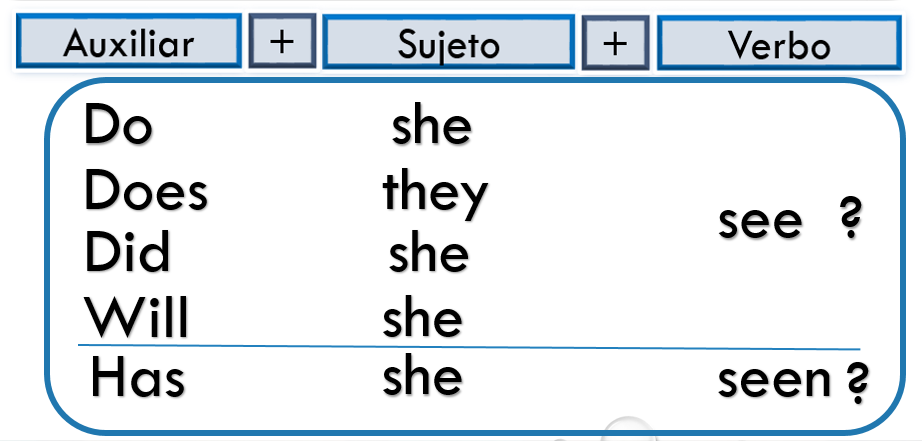Click the Auxiliar header box
Viewport: 922px width, 441px height.
129,42
